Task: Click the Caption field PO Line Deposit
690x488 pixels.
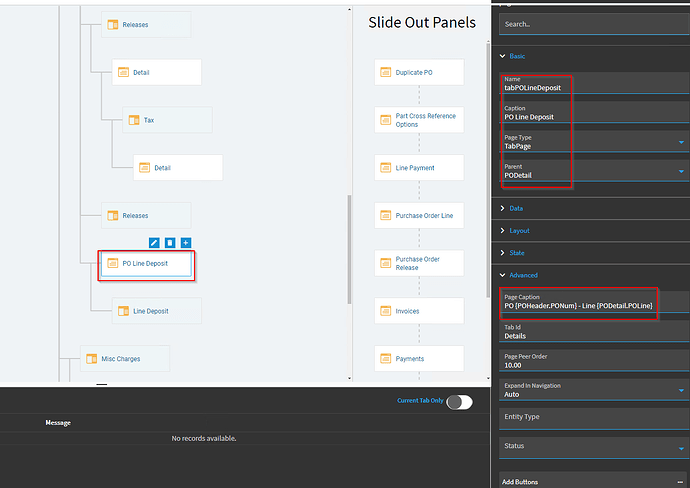Action: [594, 112]
